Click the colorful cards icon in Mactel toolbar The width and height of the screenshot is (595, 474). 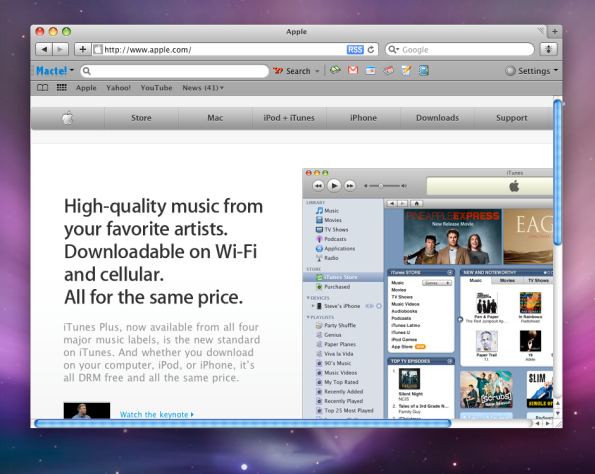[x=388, y=71]
